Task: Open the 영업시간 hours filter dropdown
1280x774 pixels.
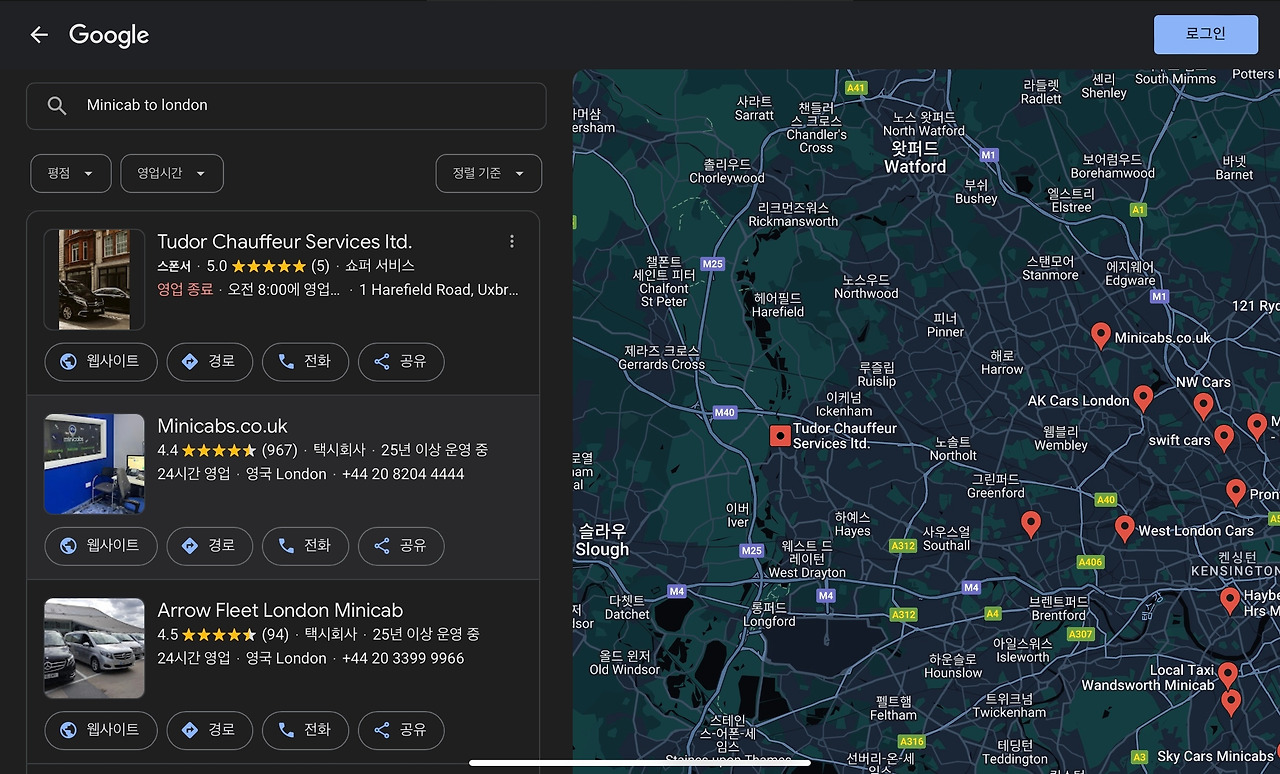Action: 172,173
